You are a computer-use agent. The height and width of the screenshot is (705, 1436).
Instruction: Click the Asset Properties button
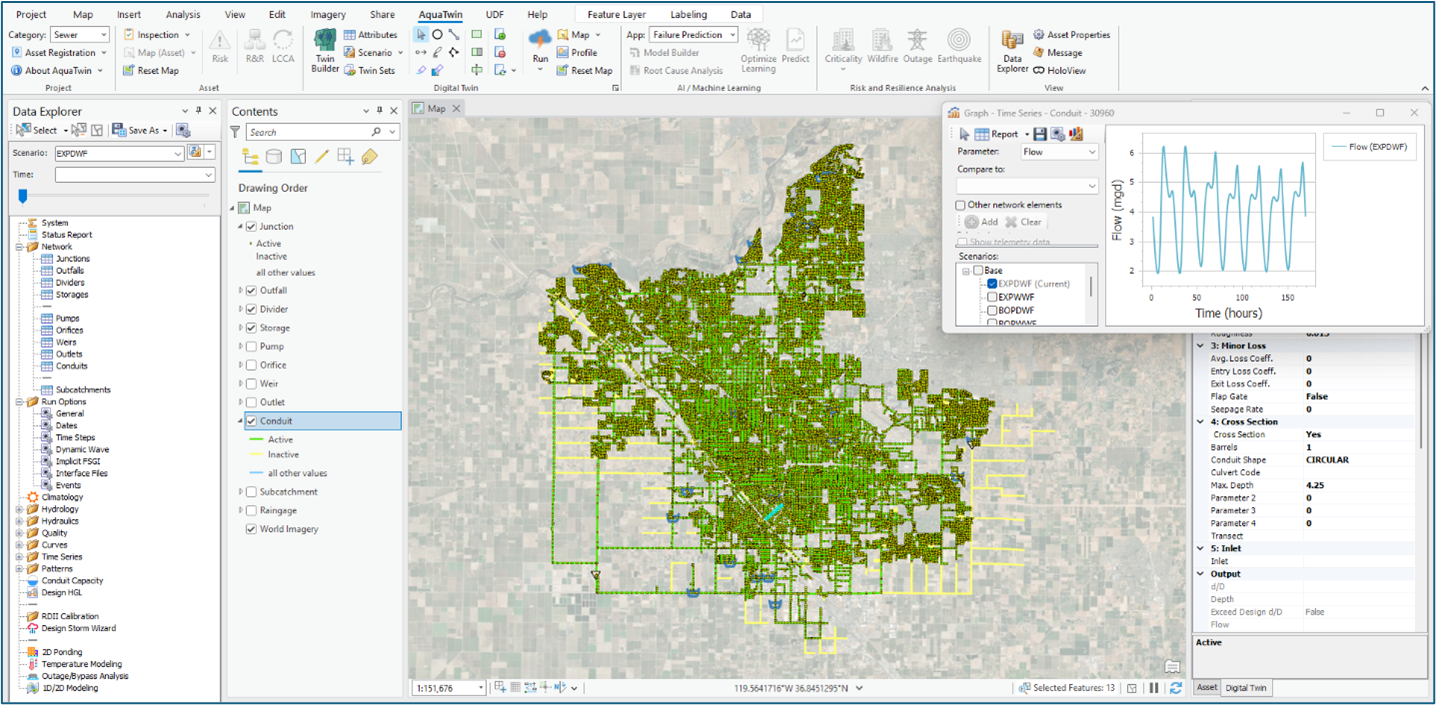1071,35
